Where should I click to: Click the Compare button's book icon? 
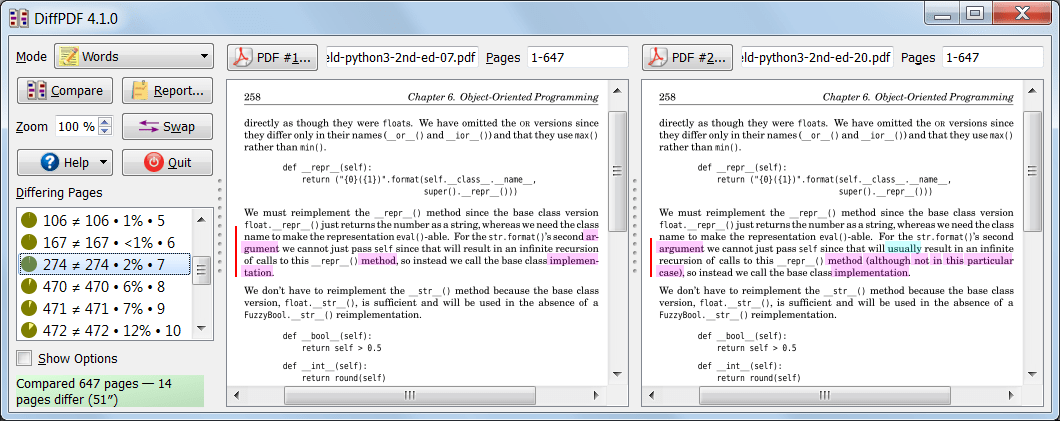click(37, 91)
